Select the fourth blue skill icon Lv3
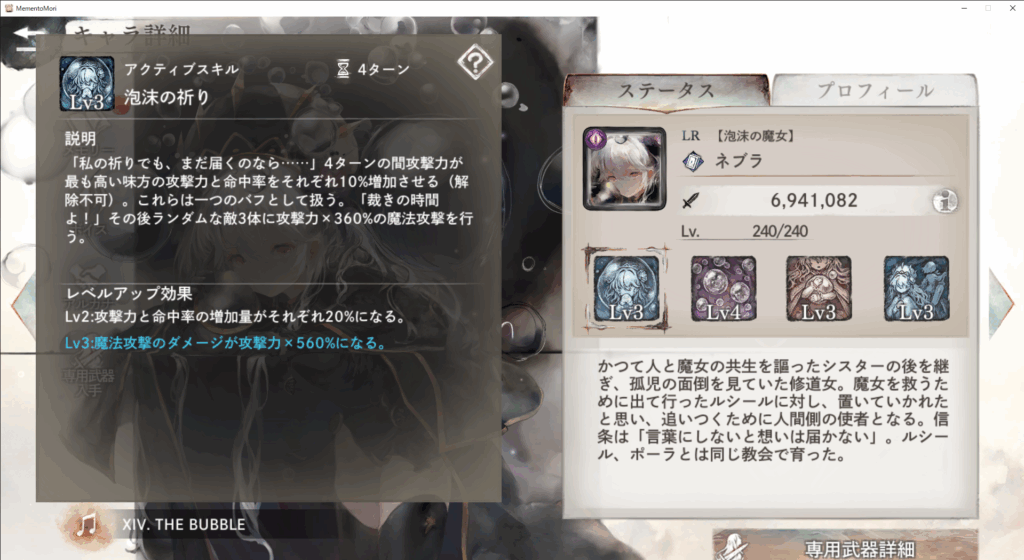 [916, 288]
